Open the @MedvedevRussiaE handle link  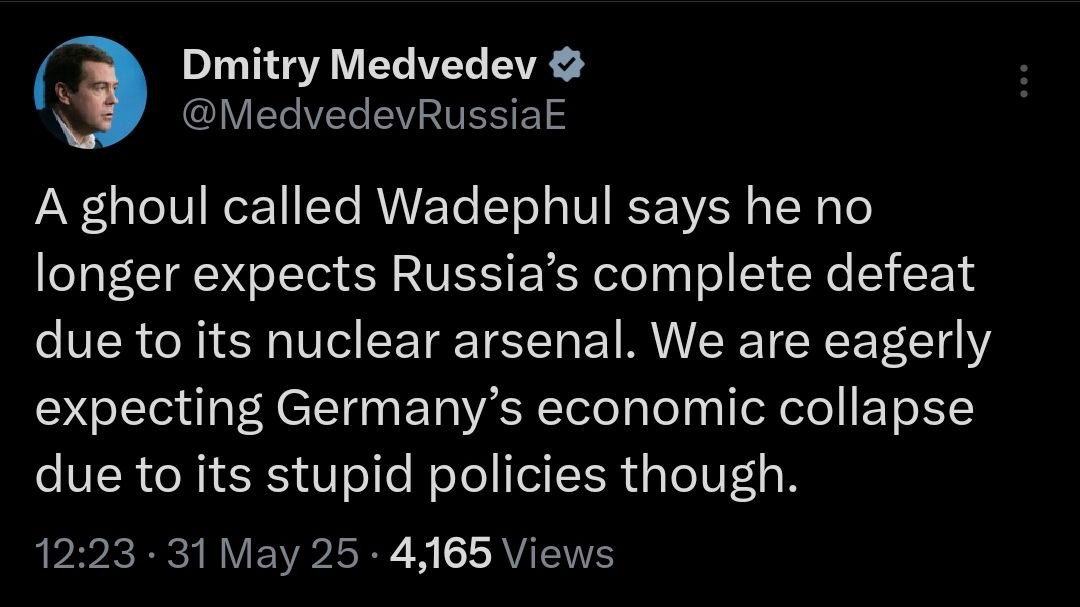(374, 117)
